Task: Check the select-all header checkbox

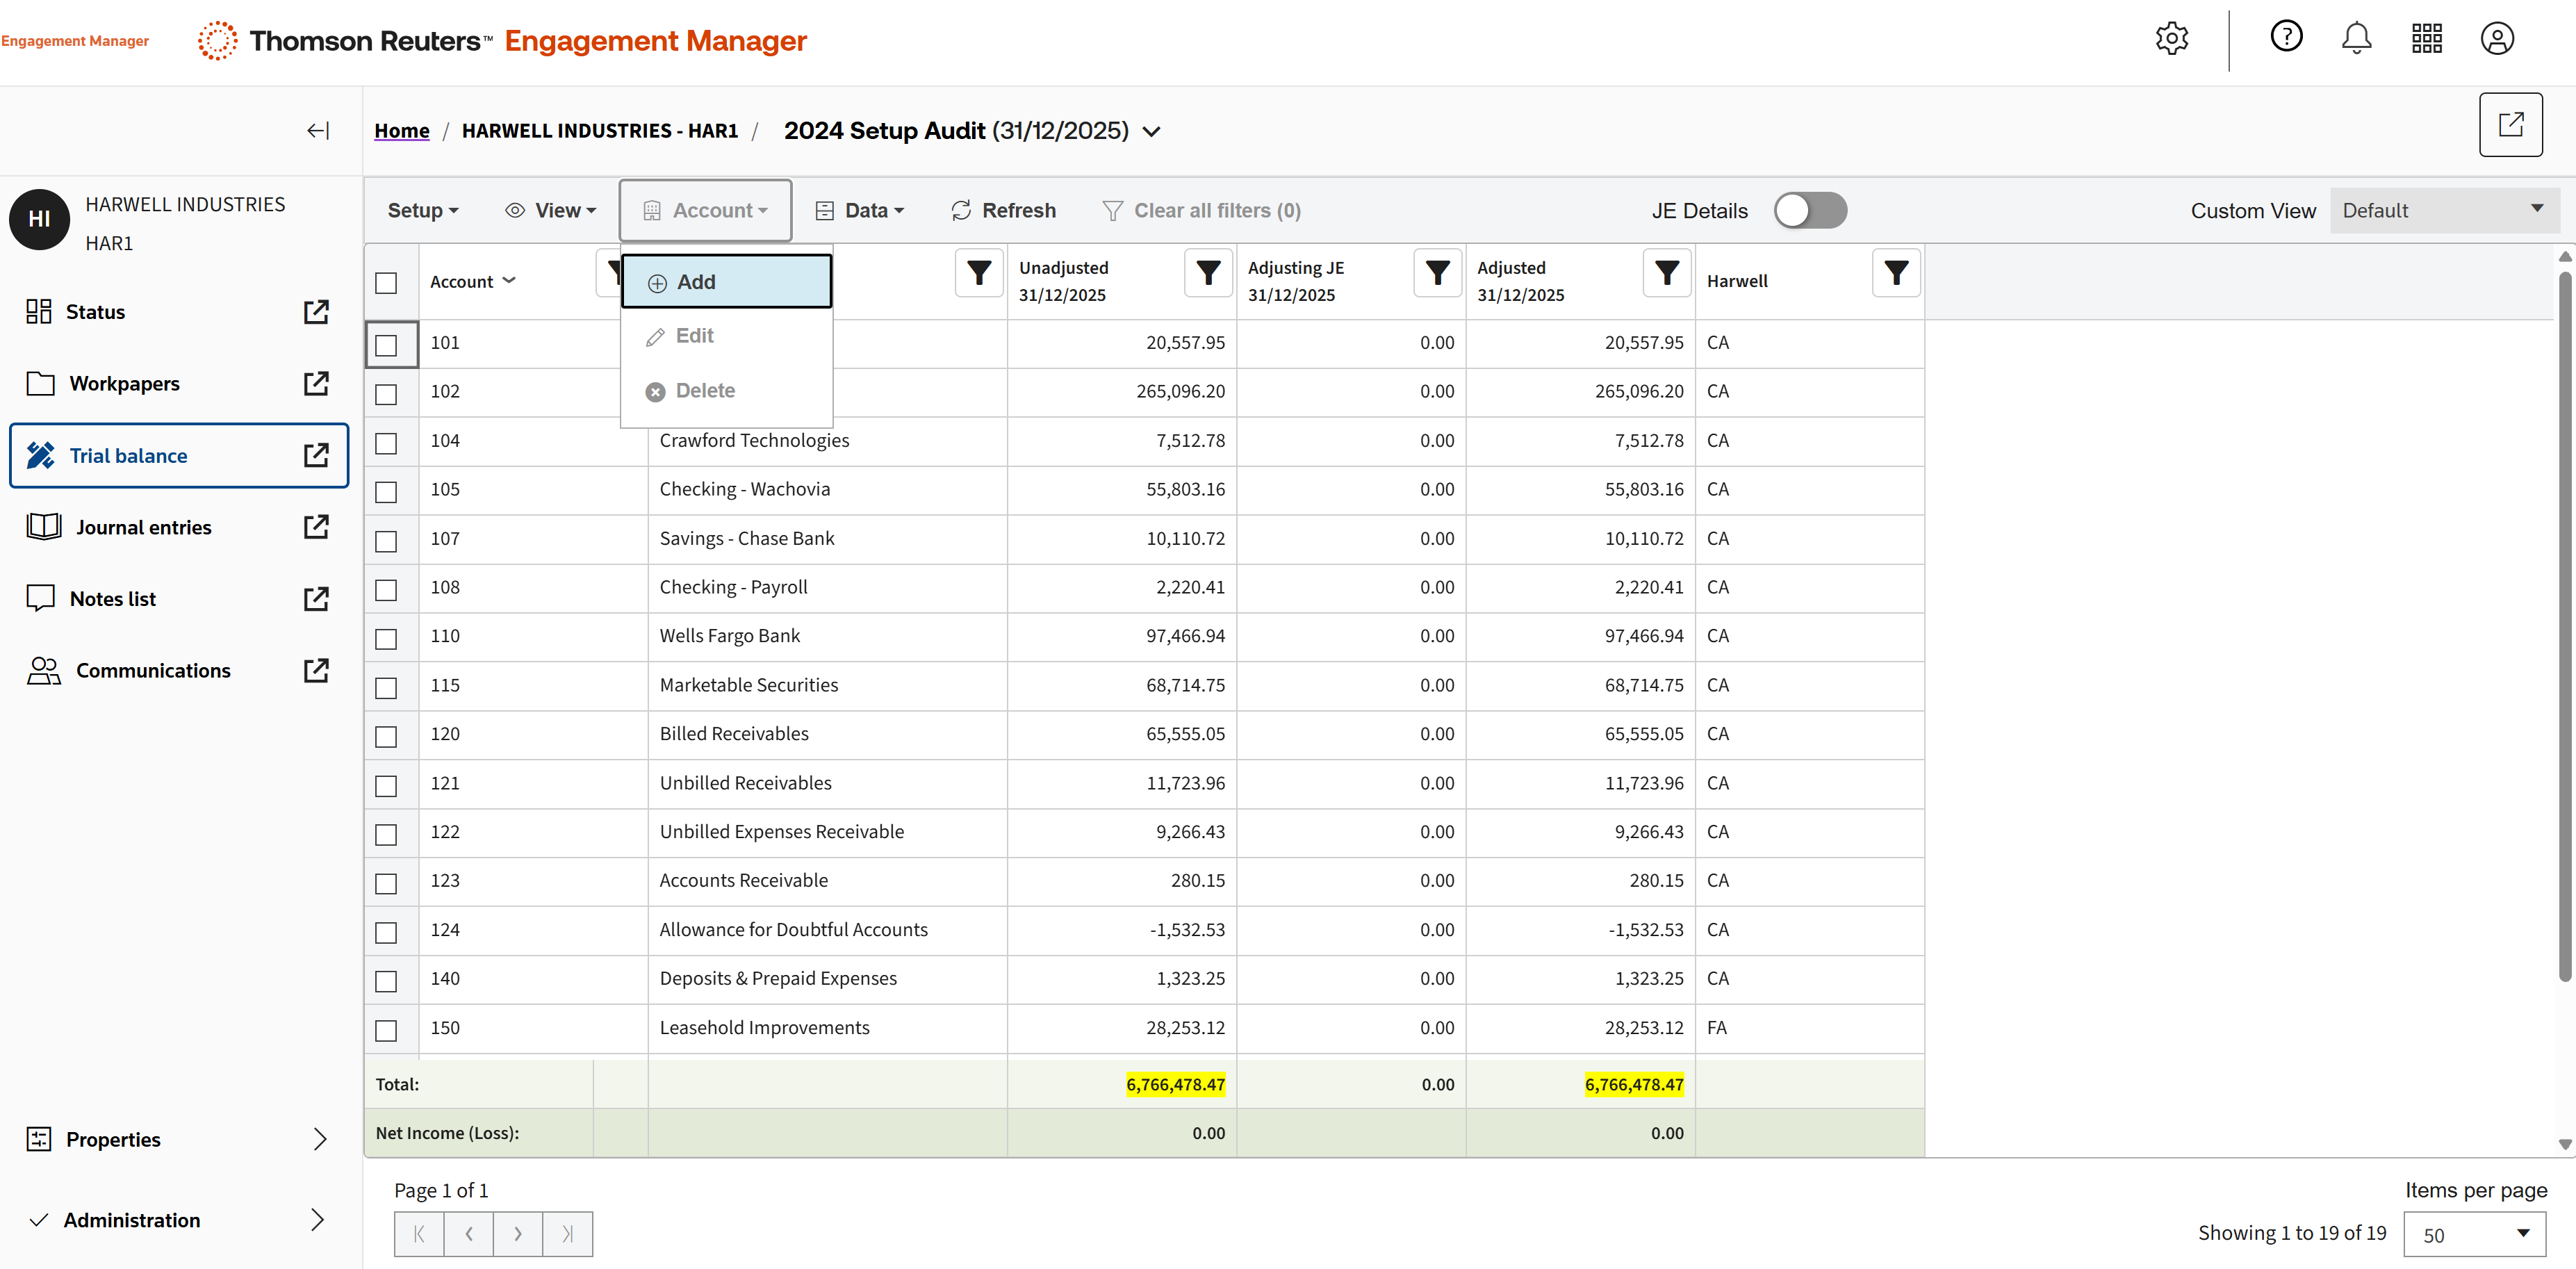Action: pos(386,283)
